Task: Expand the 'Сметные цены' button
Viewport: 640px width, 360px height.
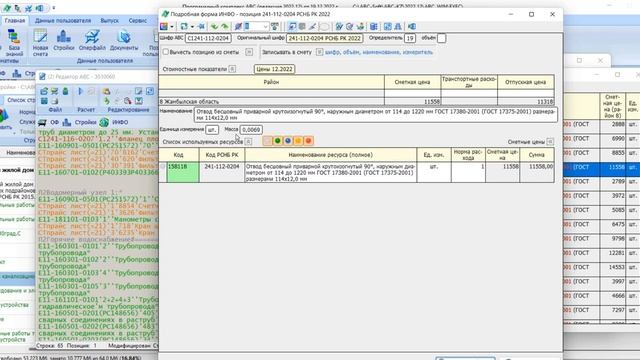Action: pos(550,142)
